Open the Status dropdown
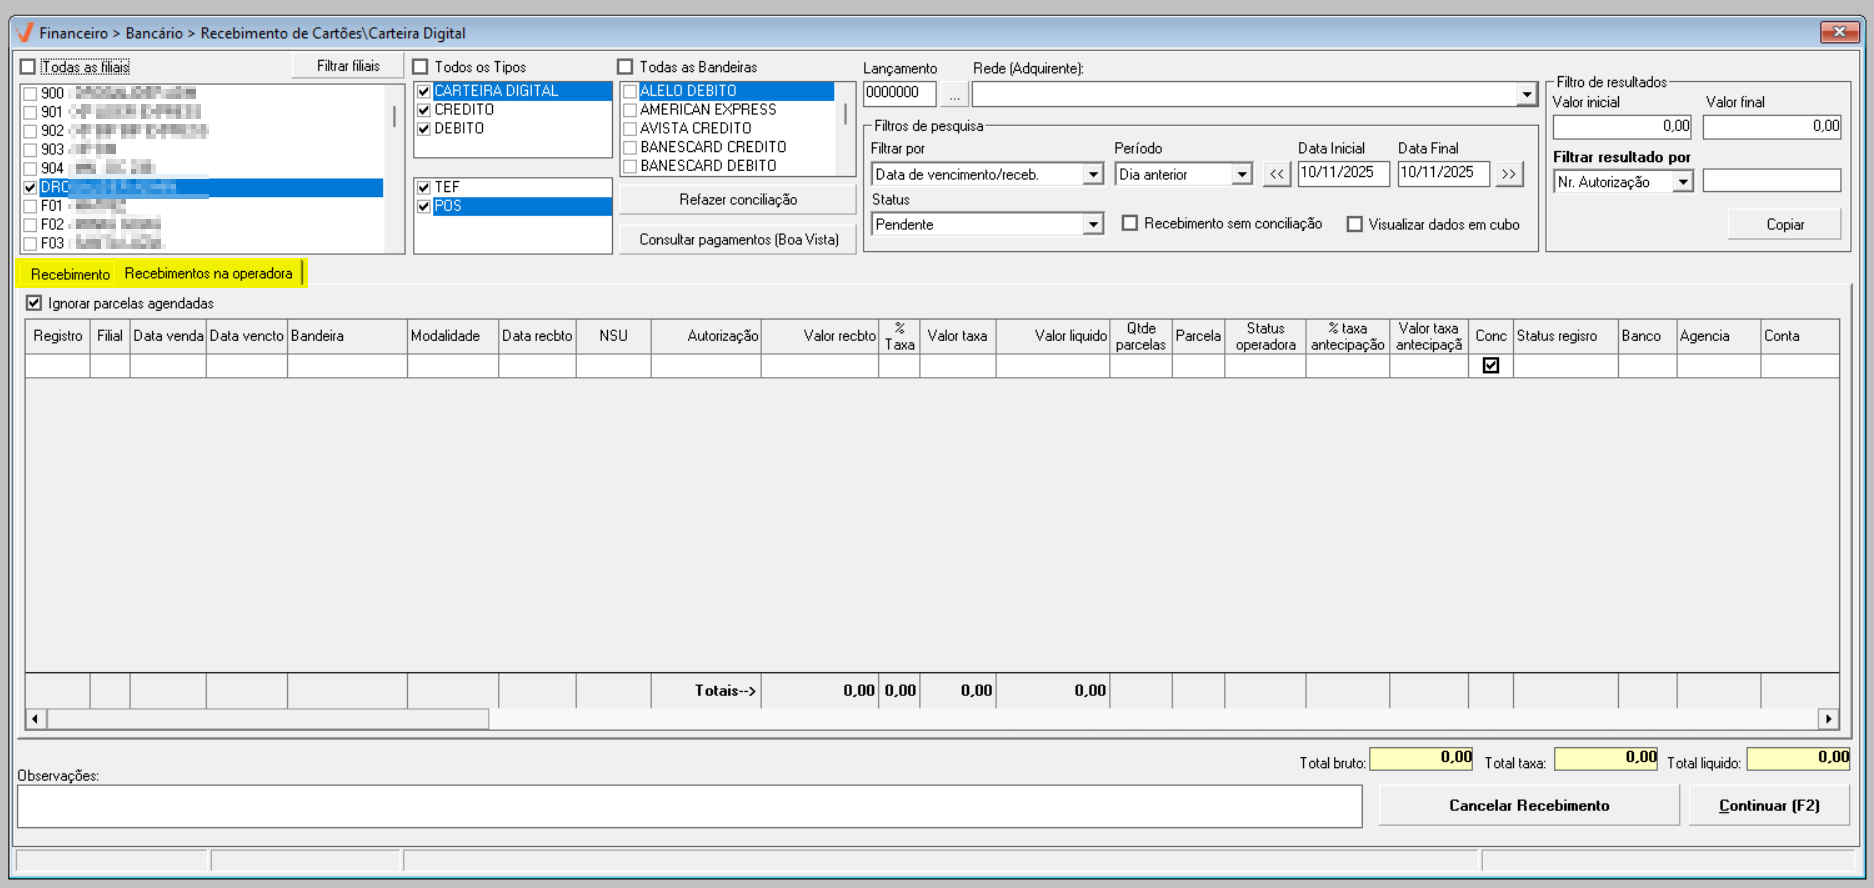The width and height of the screenshot is (1874, 888). [1092, 225]
